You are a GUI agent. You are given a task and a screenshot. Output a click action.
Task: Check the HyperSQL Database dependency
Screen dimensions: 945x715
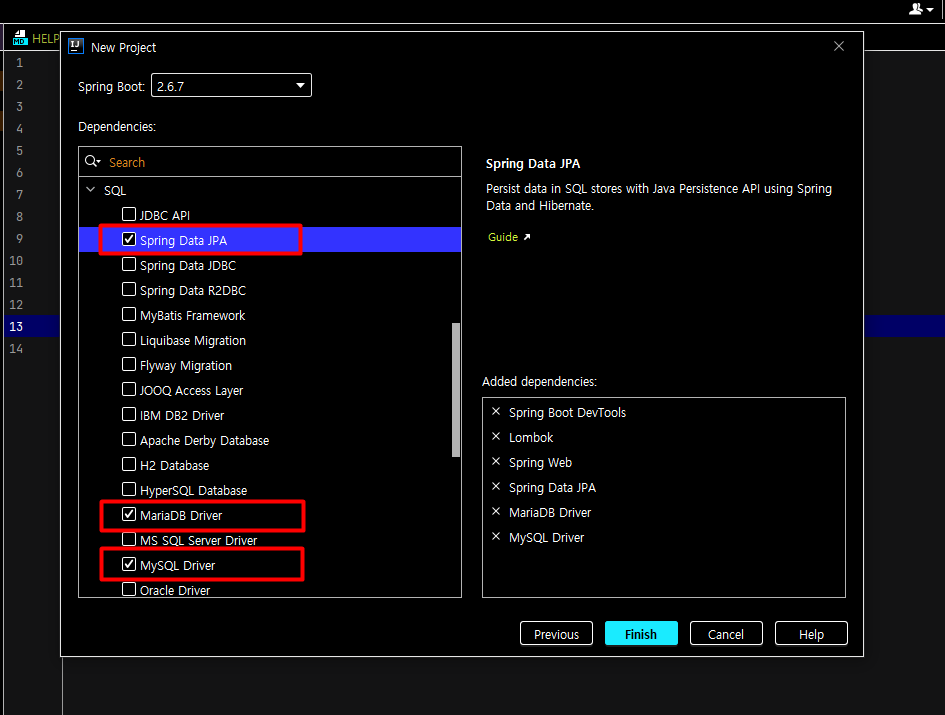[128, 489]
